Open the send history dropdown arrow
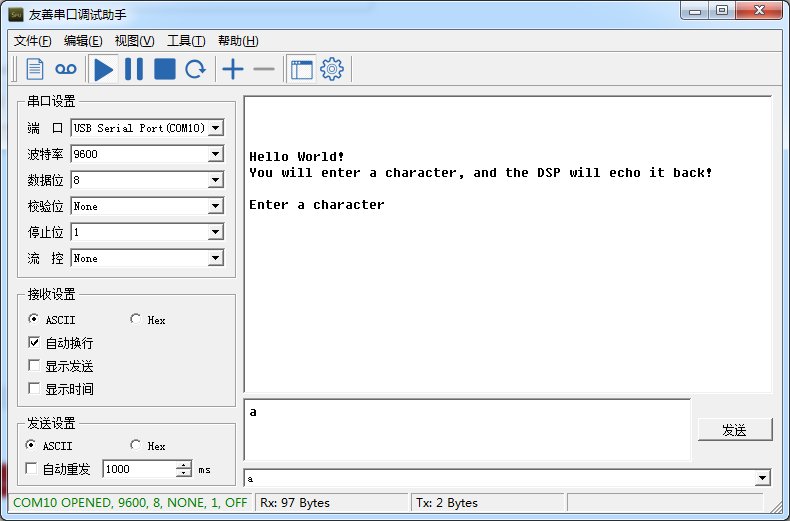 click(763, 478)
